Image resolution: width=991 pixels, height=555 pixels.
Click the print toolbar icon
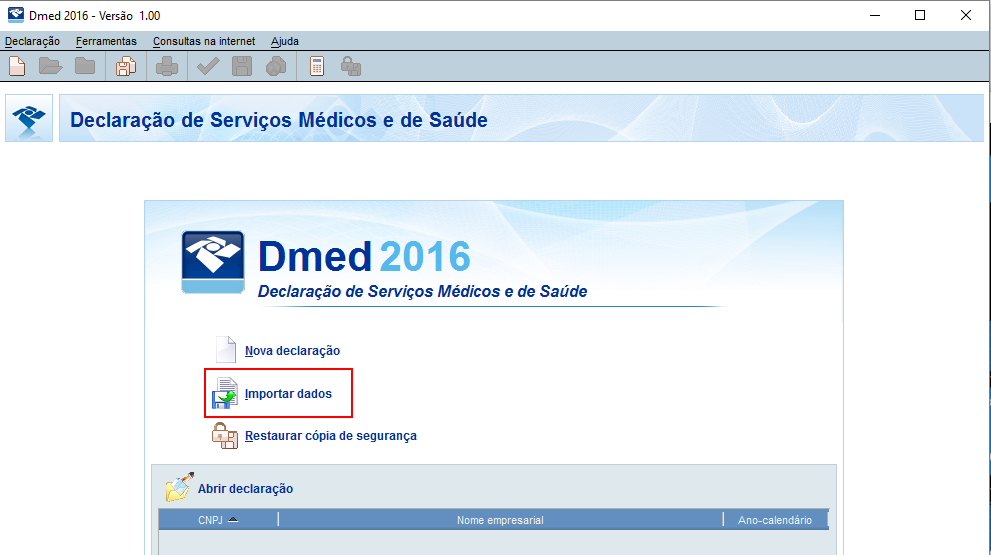pyautogui.click(x=167, y=66)
